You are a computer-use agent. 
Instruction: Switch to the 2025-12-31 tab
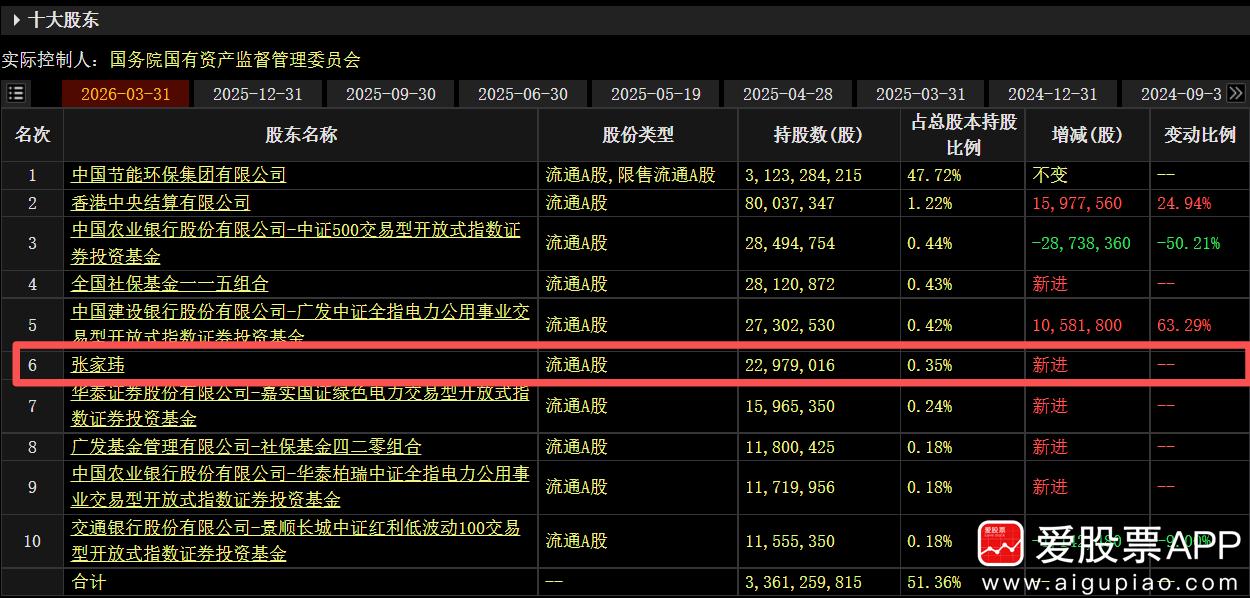[x=258, y=94]
